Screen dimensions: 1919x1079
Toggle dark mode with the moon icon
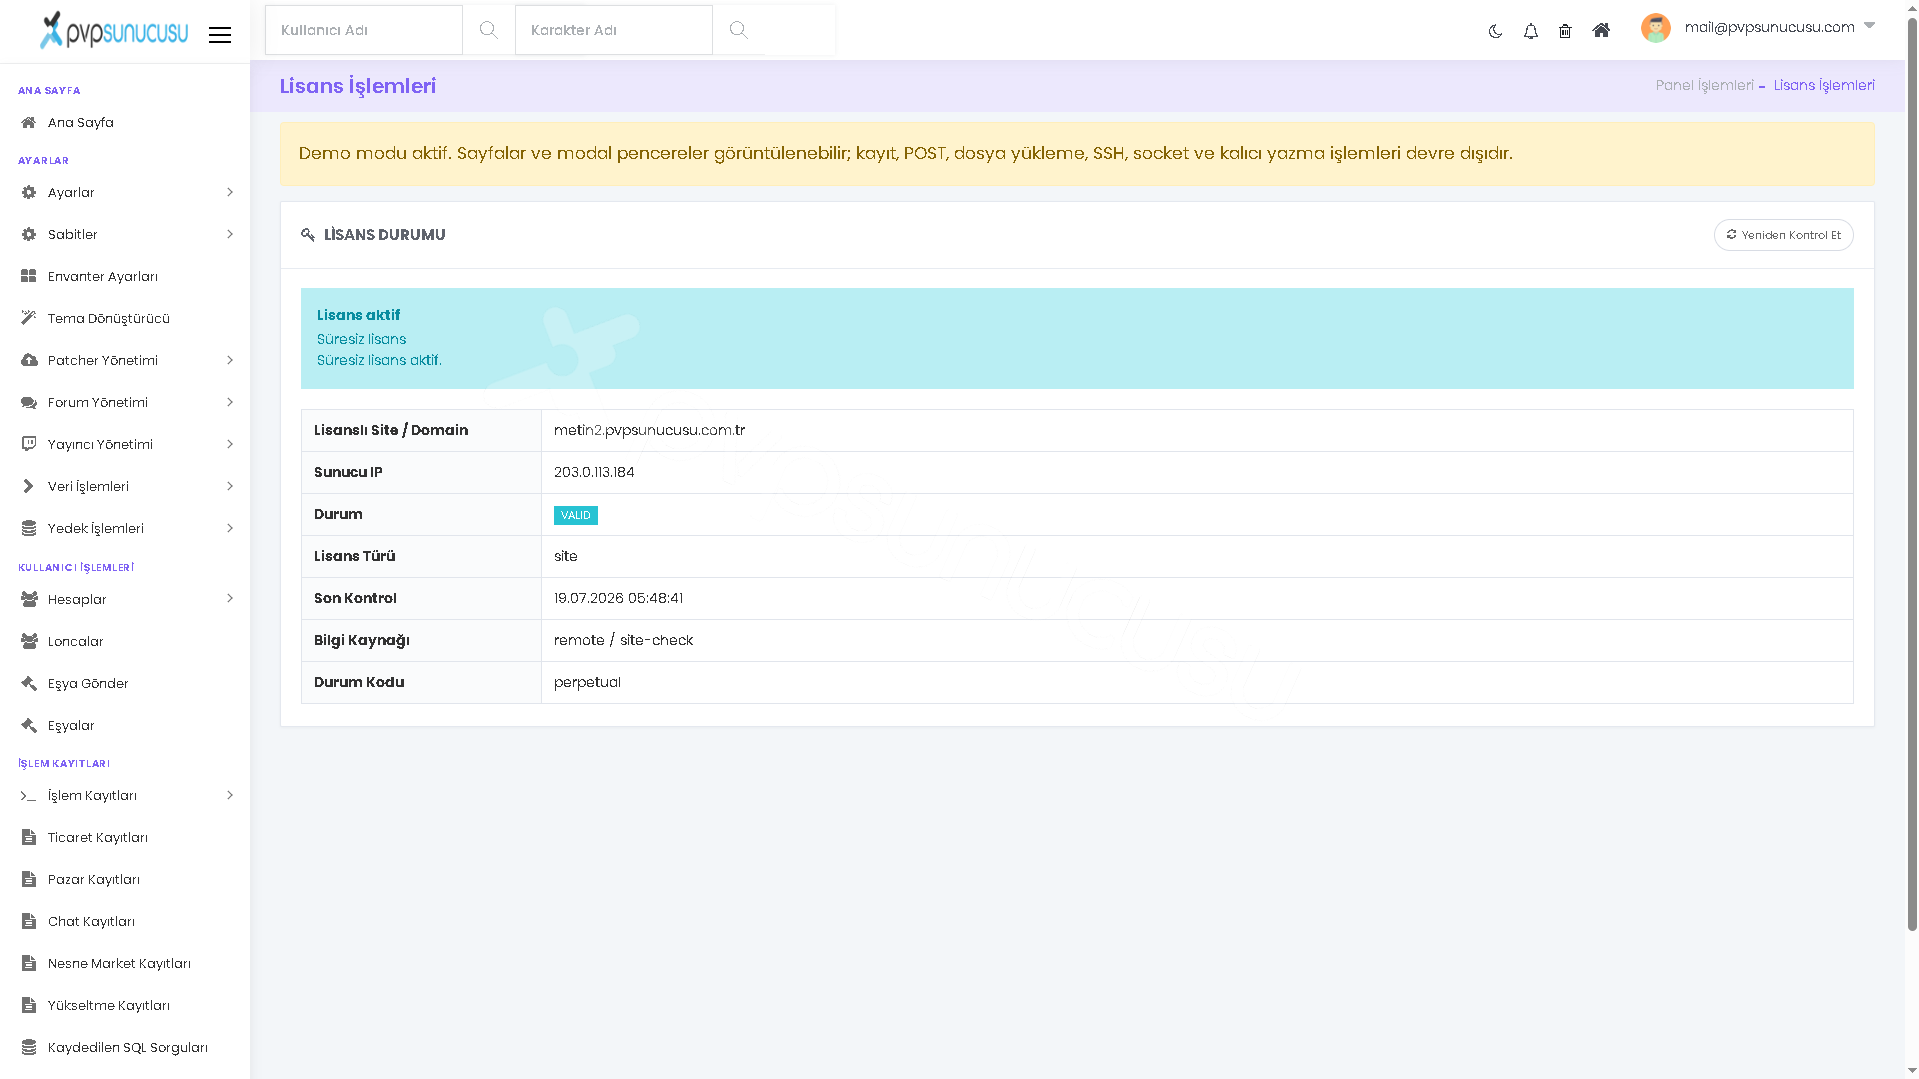click(x=1495, y=31)
